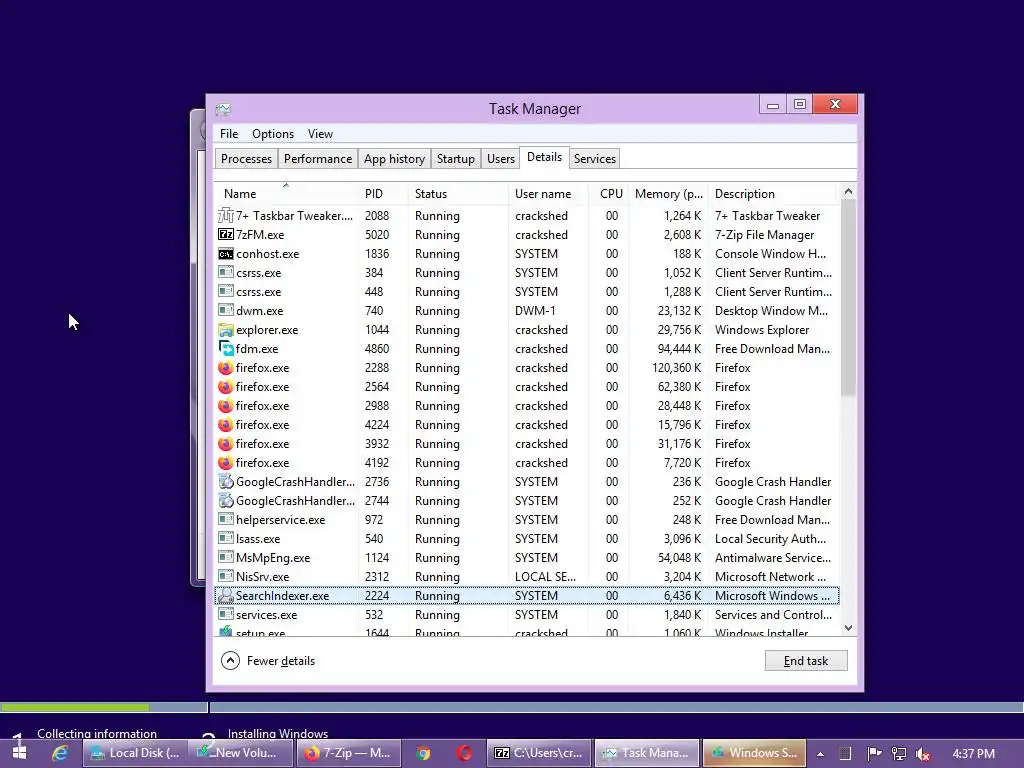This screenshot has width=1024, height=768.
Task: Switch to New Volume taskbar window
Action: (240, 753)
